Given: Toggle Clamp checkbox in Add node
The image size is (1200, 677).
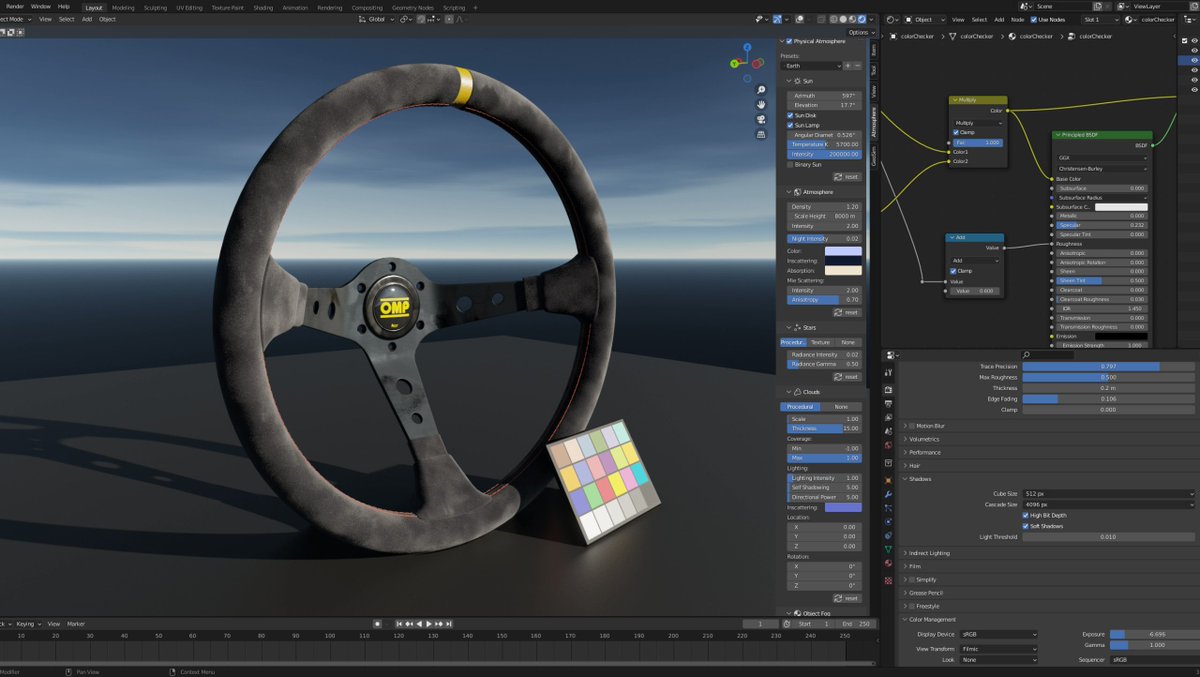Looking at the screenshot, I should pos(953,271).
